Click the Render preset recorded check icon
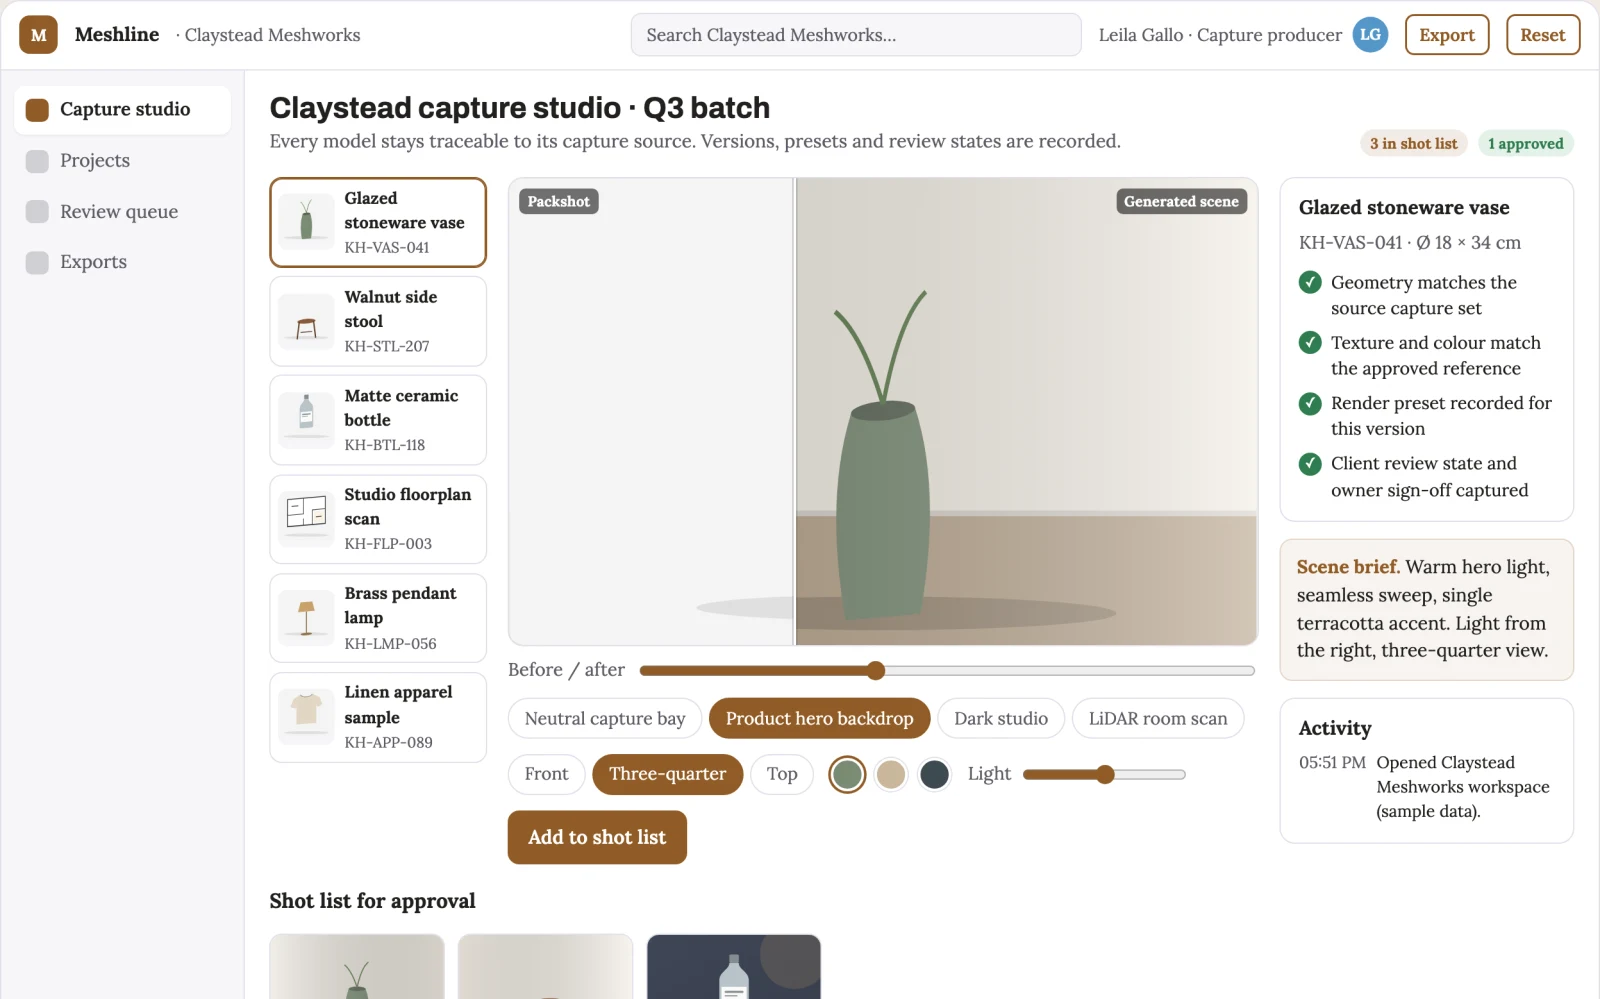 [1310, 404]
